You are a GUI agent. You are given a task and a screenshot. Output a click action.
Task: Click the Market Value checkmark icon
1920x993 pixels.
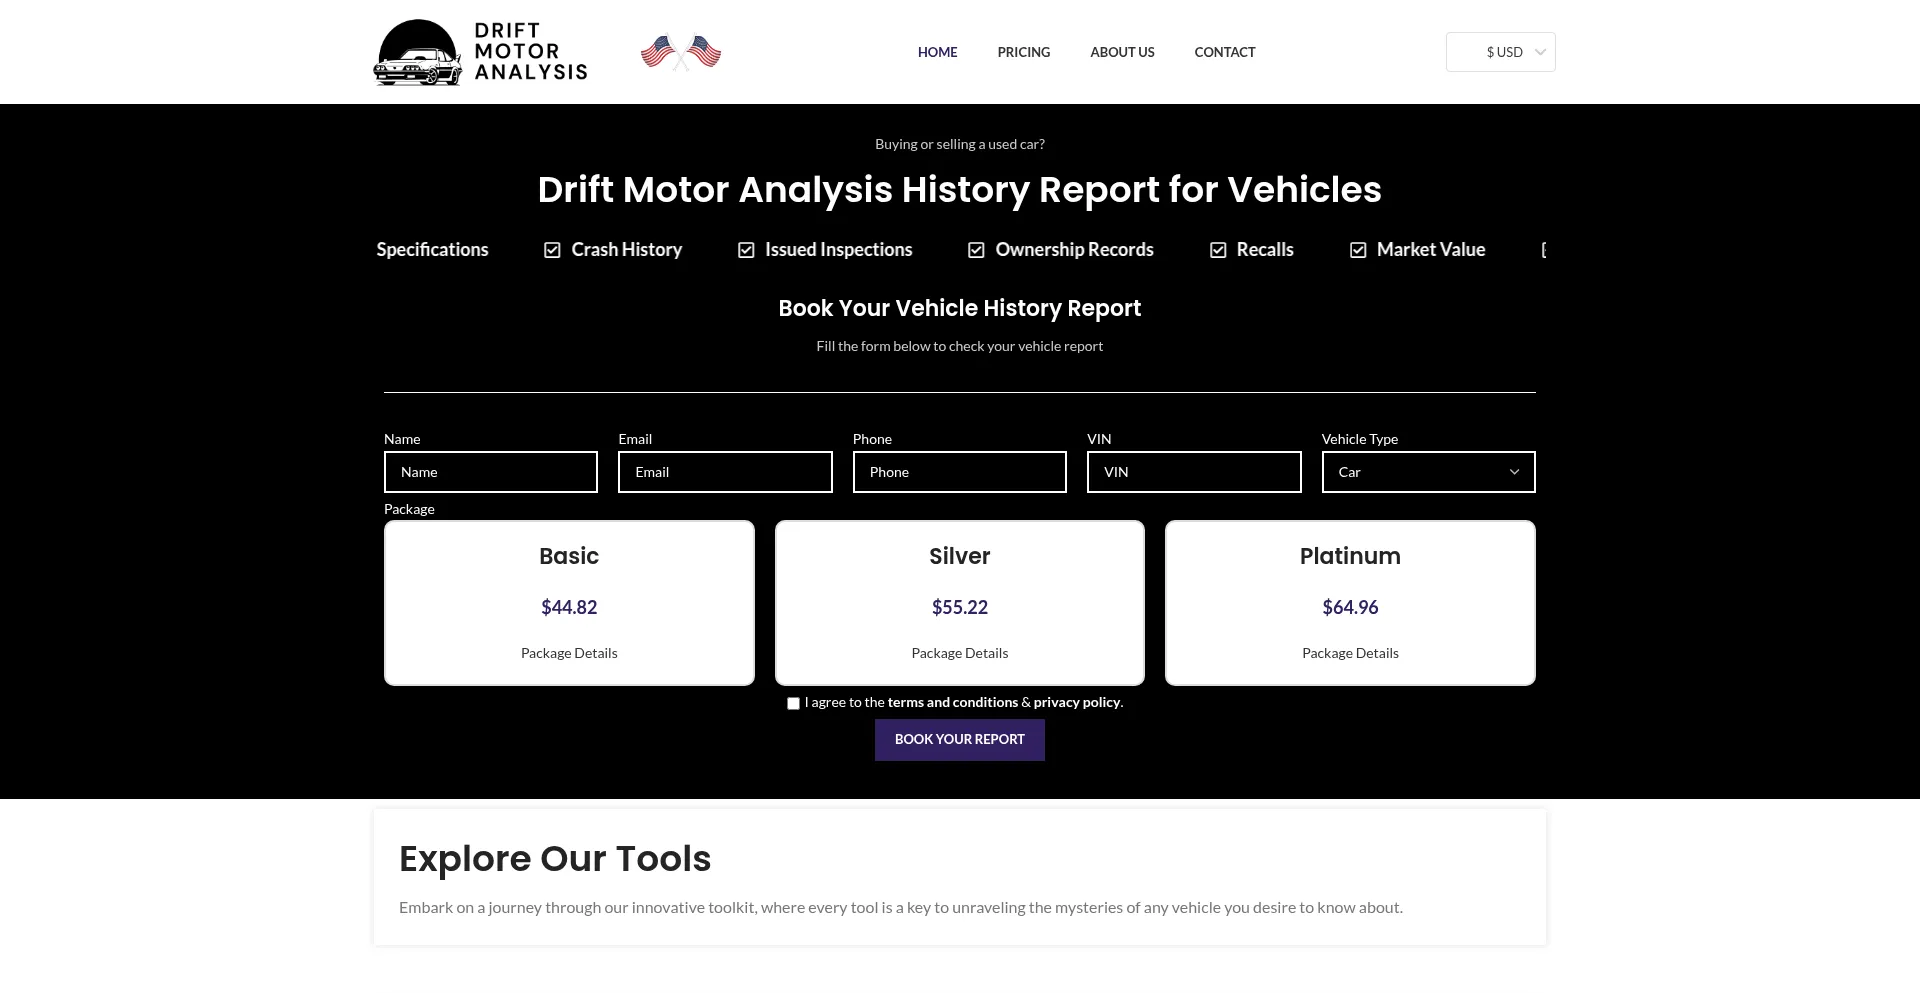[1358, 250]
